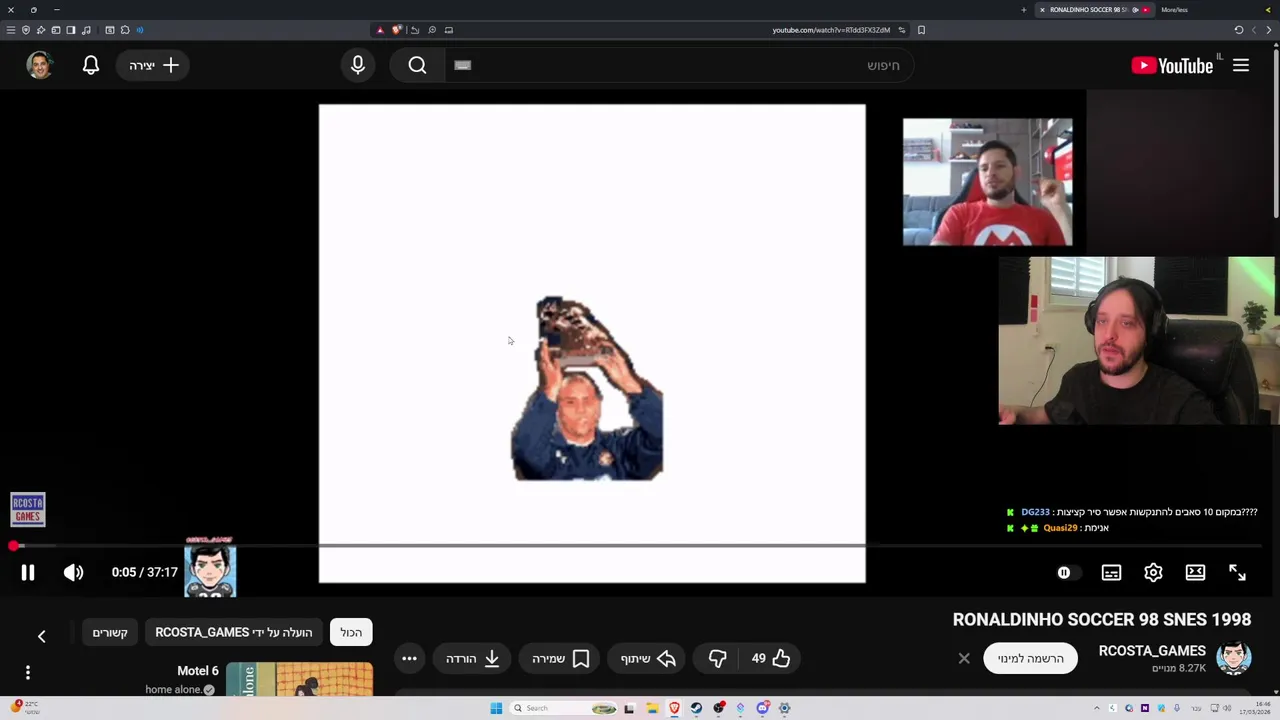Toggle the browser sidebar panel icon
1280x720 pixels.
71,30
